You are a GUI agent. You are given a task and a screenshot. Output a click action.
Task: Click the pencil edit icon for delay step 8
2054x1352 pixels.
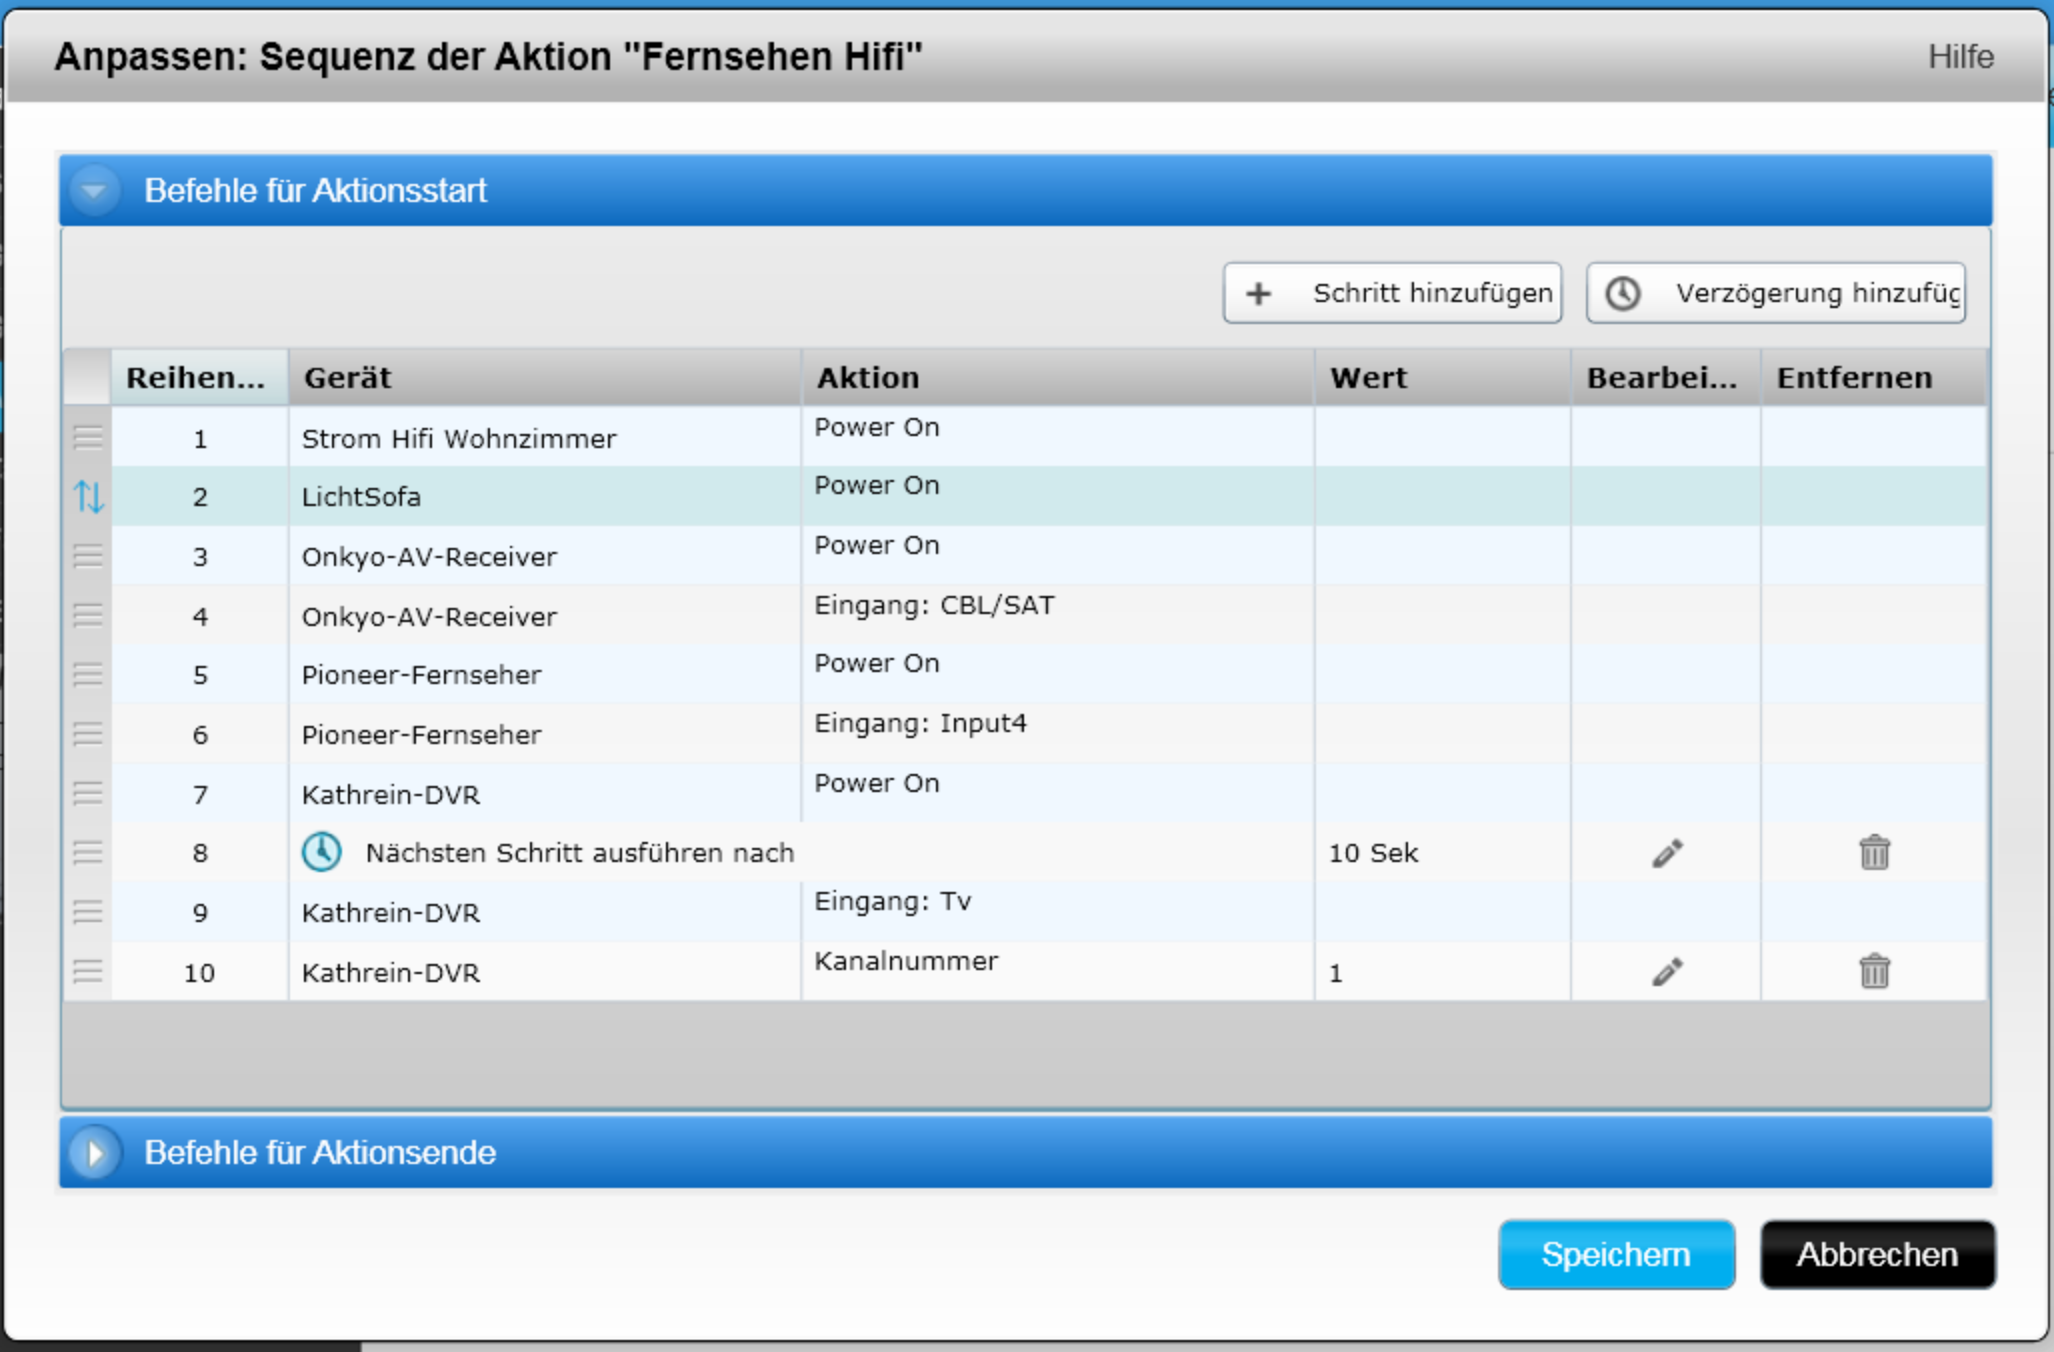tap(1666, 853)
